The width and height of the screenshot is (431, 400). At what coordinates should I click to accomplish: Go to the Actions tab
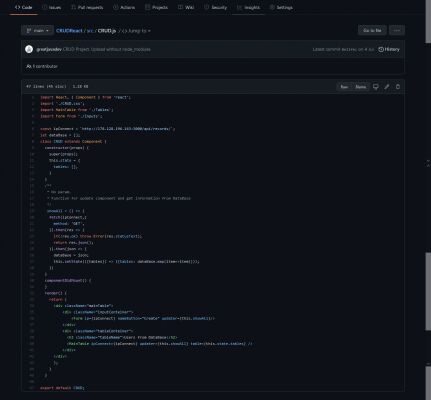tap(124, 7)
